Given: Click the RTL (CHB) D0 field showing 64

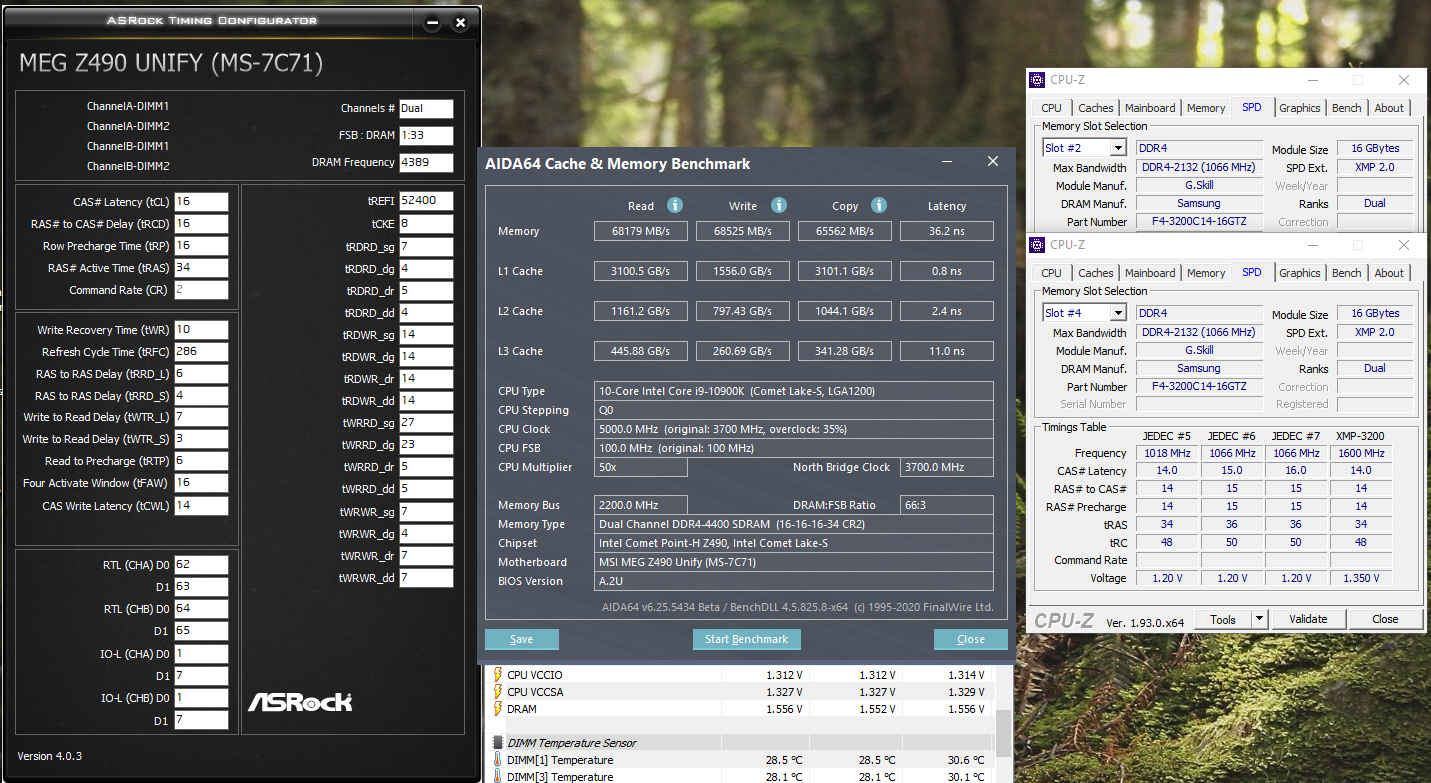Looking at the screenshot, I should pos(201,609).
